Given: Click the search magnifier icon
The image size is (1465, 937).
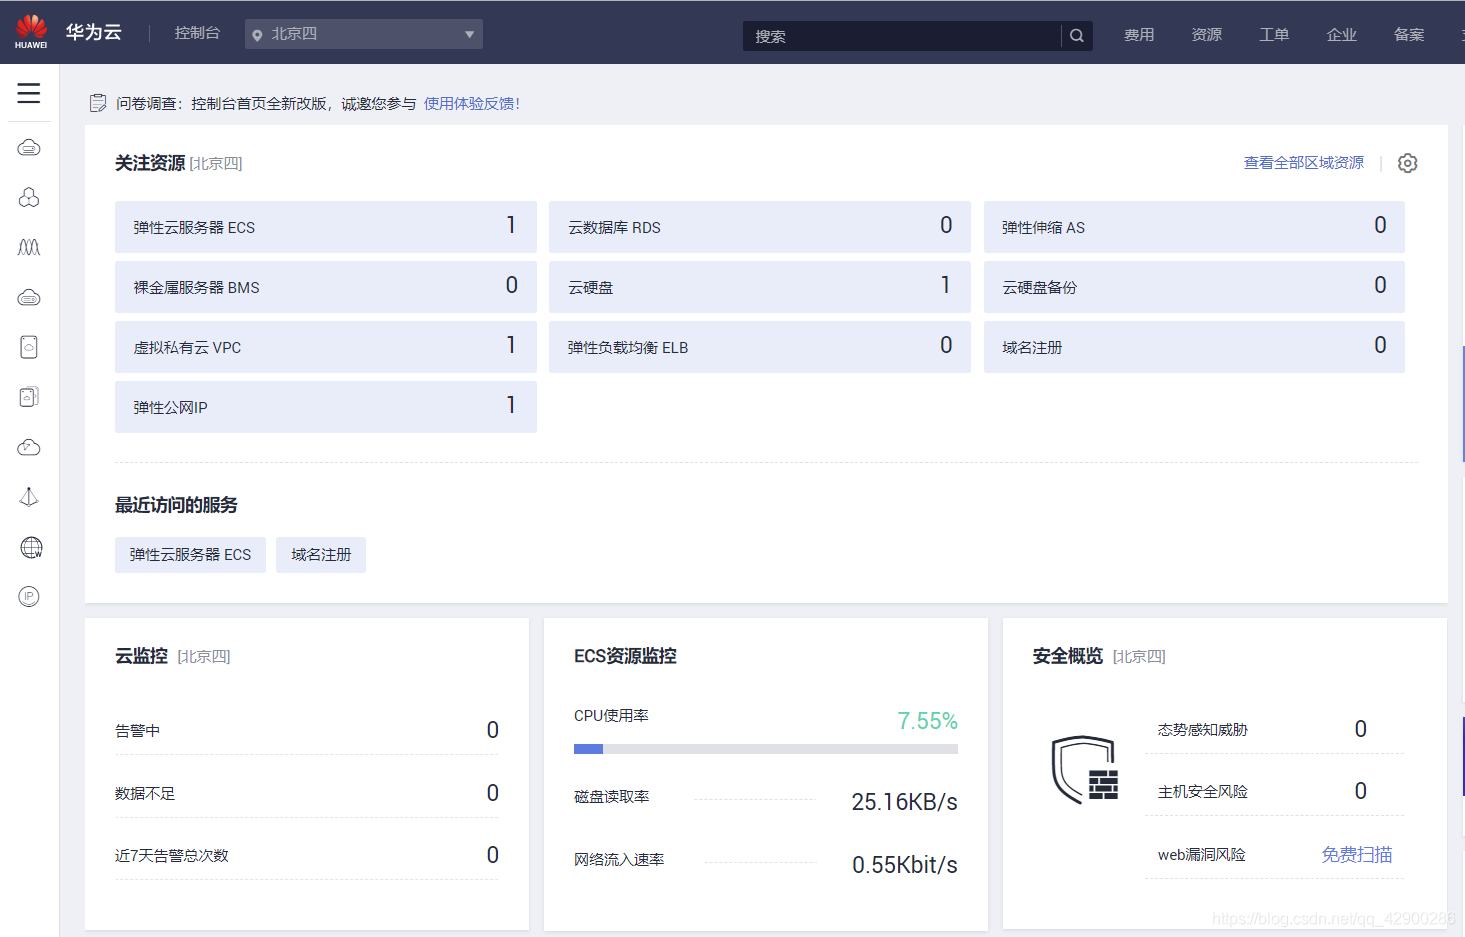Looking at the screenshot, I should [x=1077, y=36].
